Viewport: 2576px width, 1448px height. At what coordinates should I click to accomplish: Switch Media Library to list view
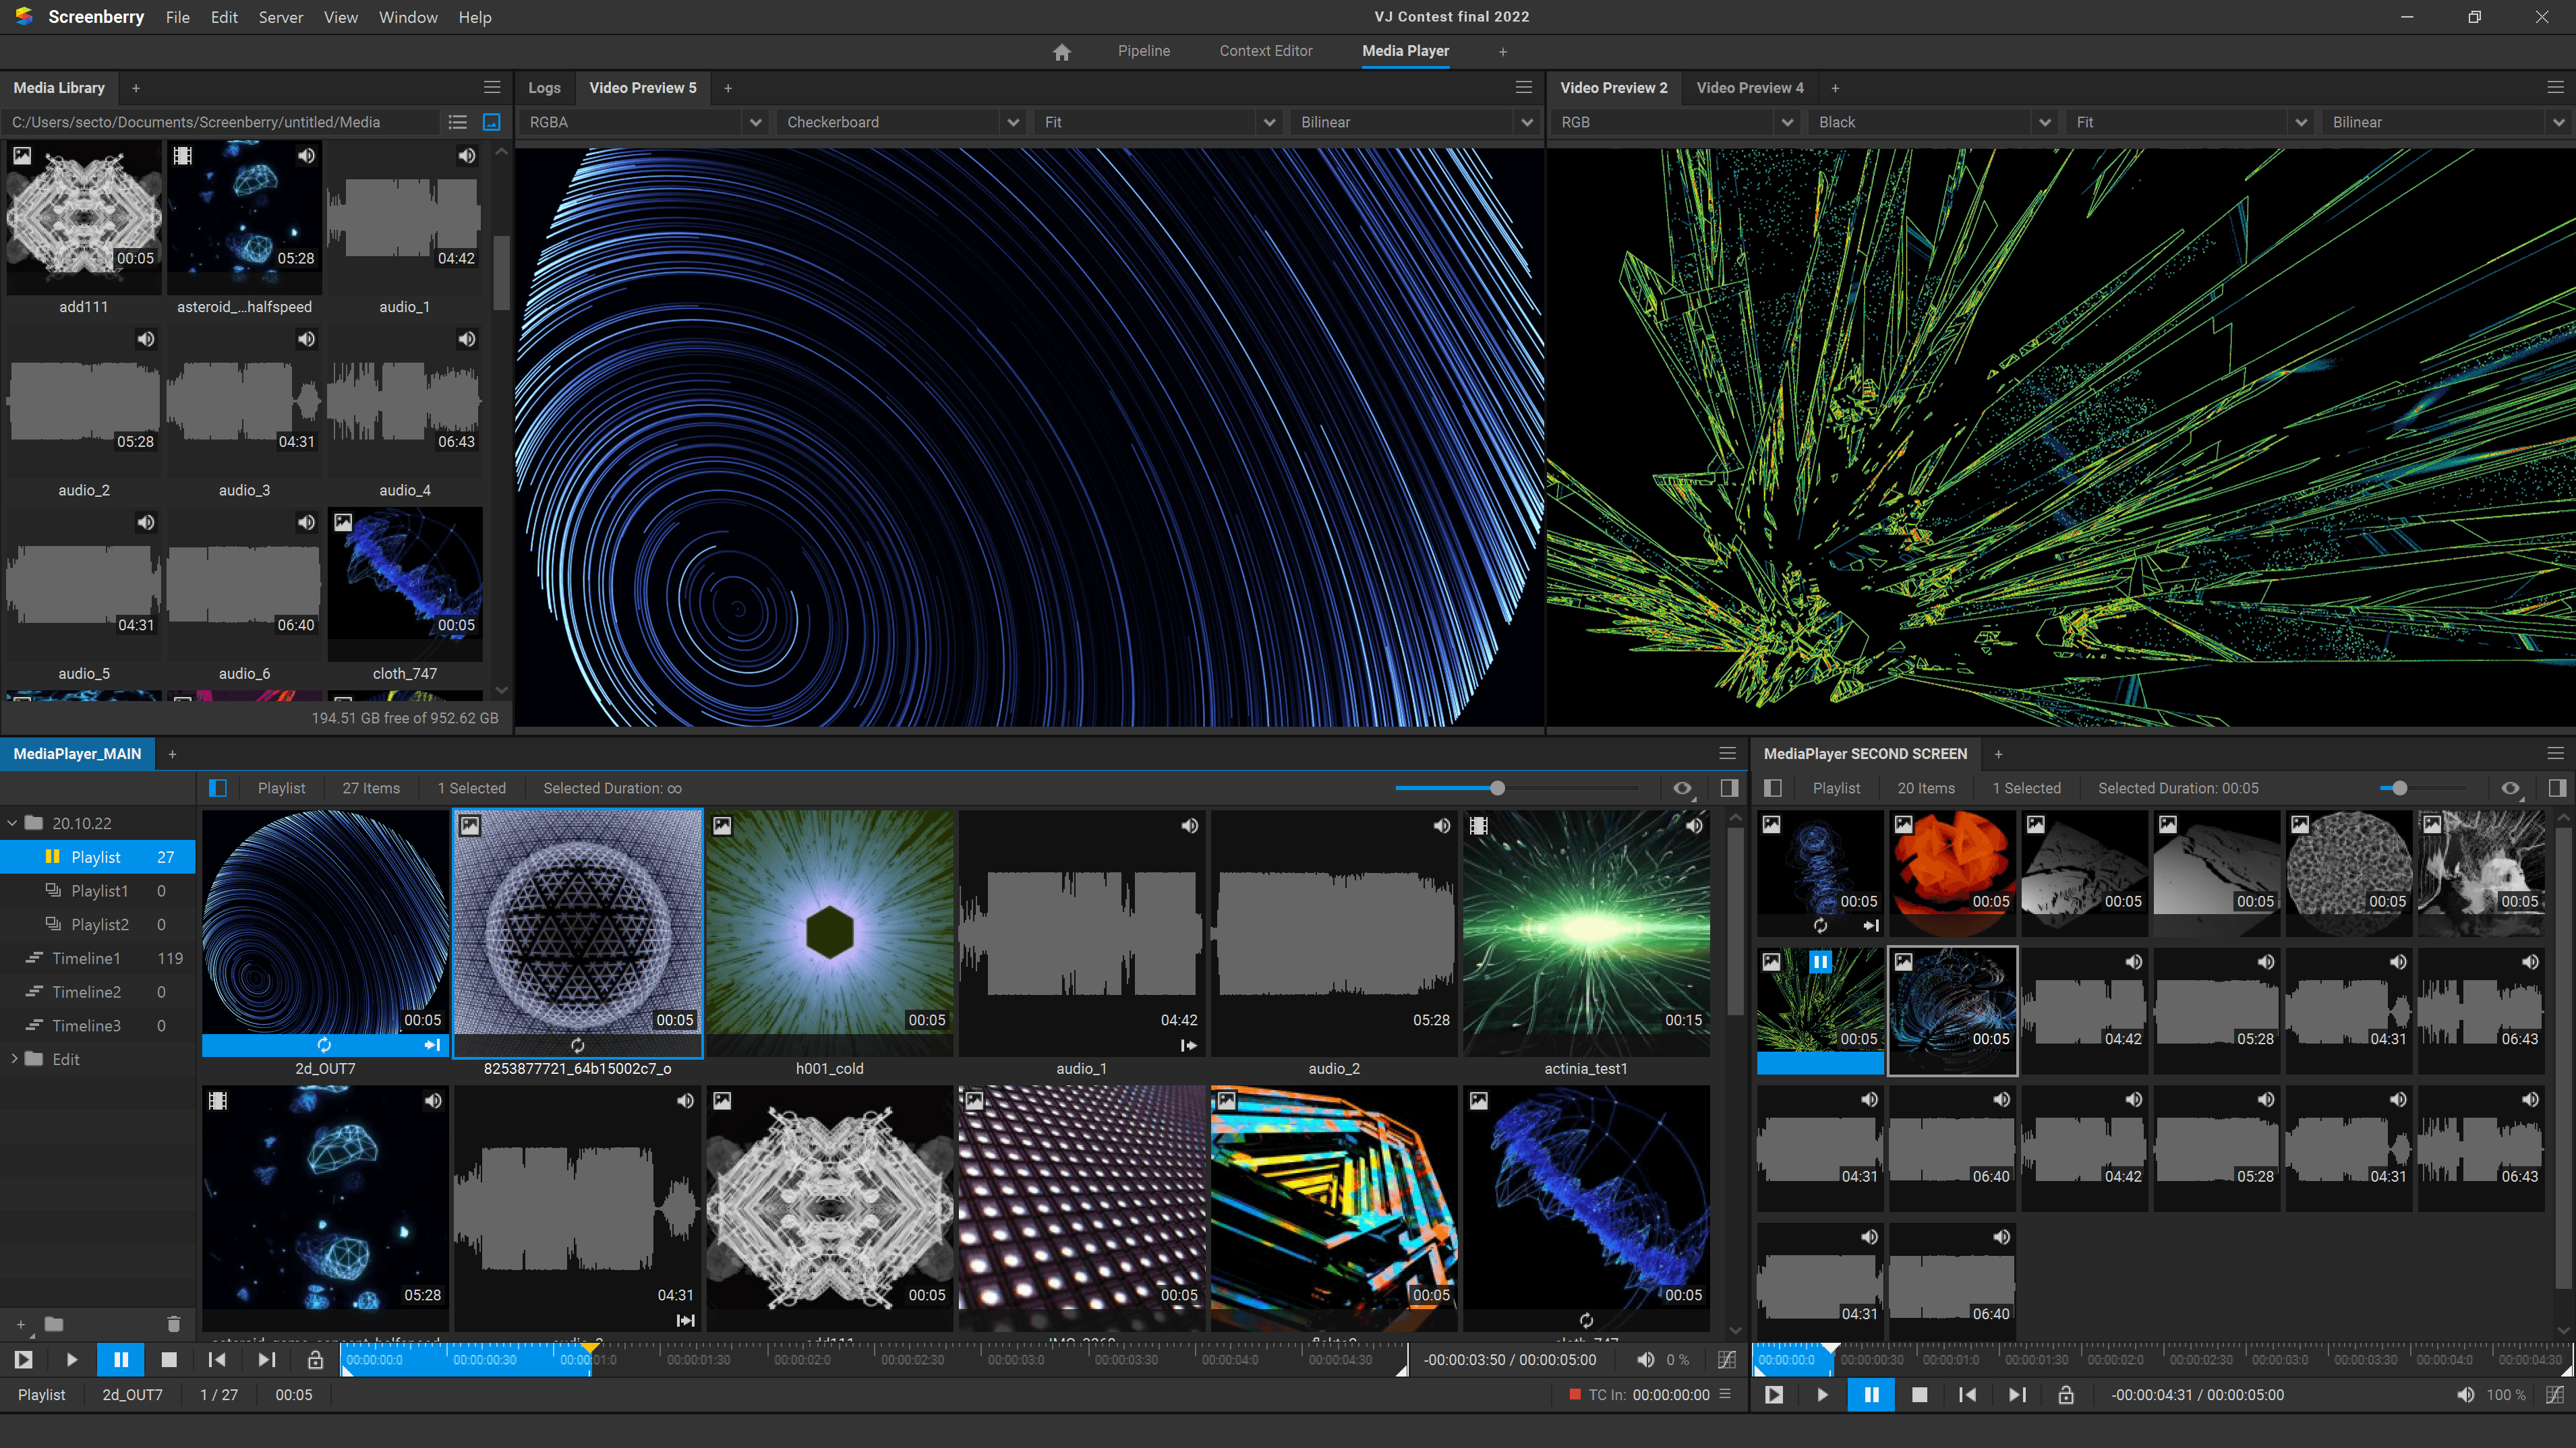[458, 122]
